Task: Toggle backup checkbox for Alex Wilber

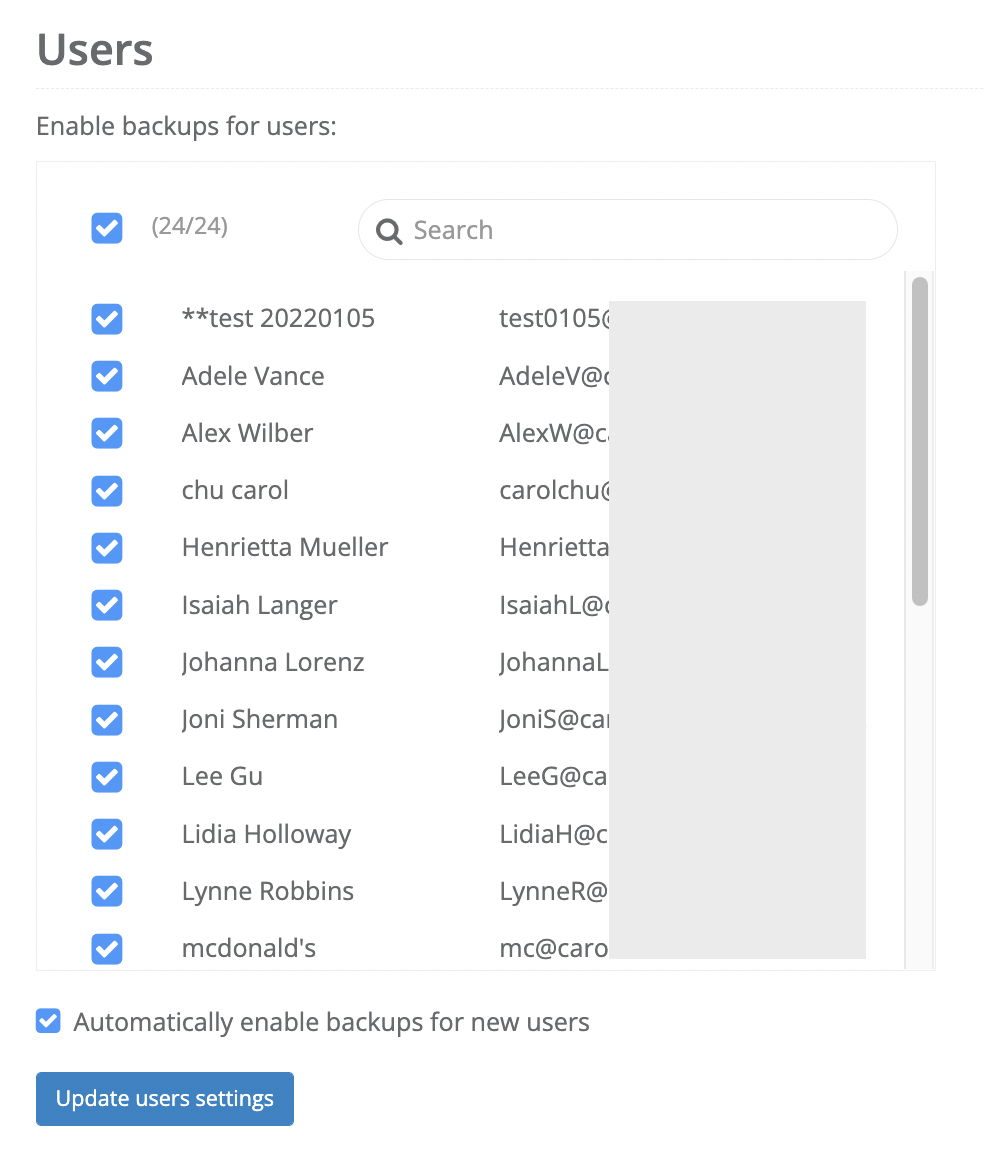Action: (107, 433)
